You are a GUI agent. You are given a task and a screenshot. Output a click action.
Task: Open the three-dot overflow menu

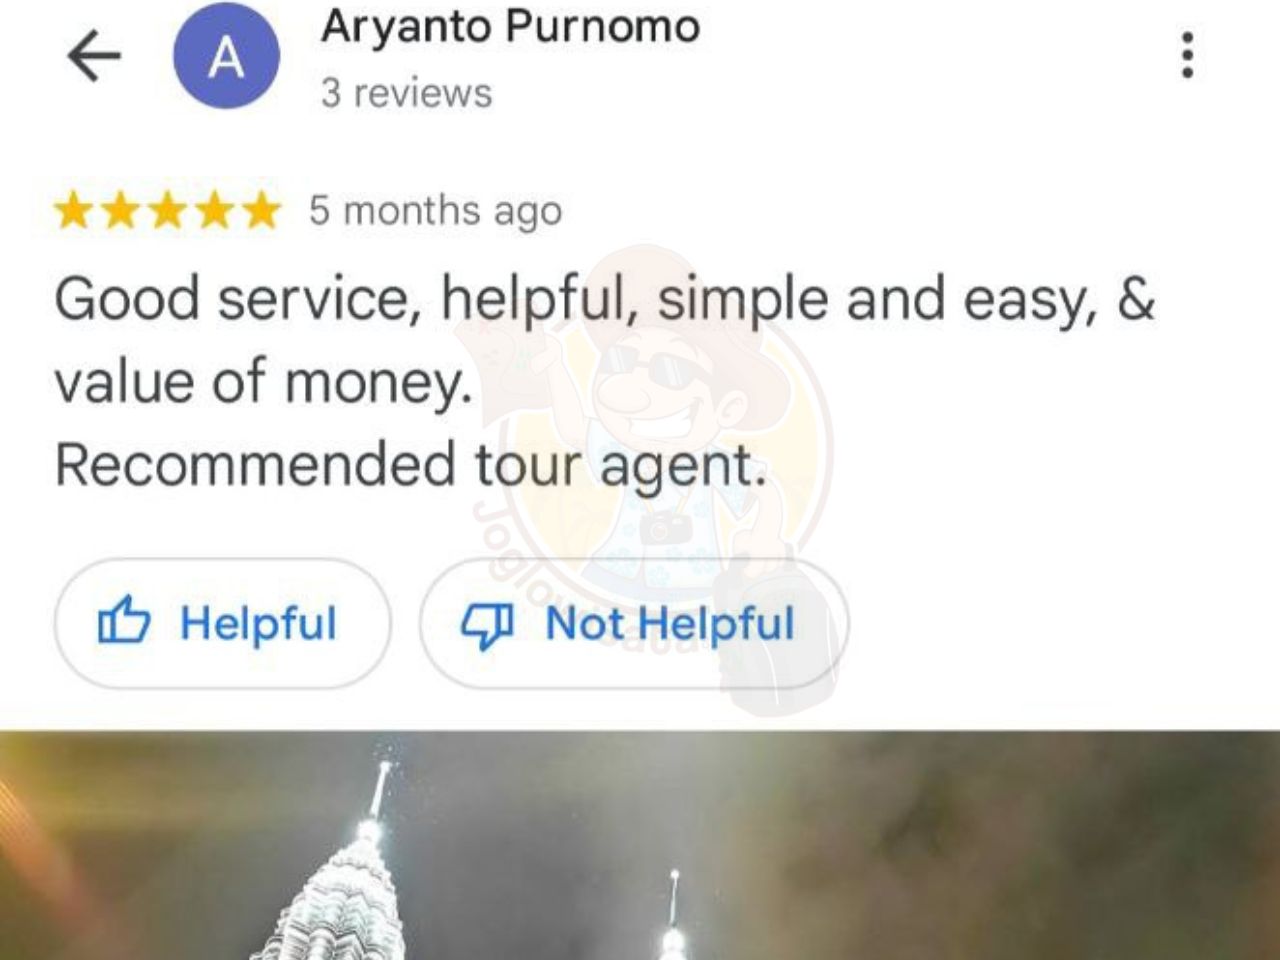(1187, 55)
